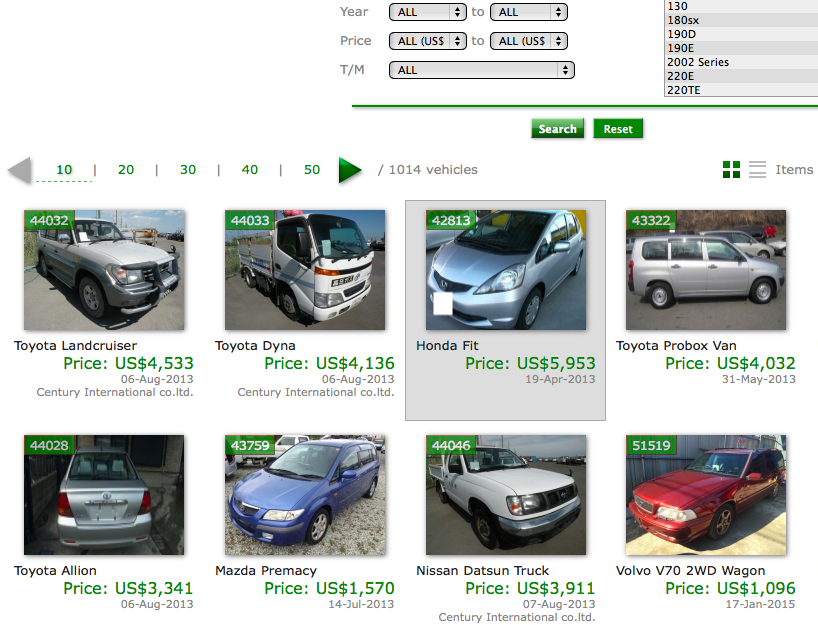Click price US$5,953
The height and width of the screenshot is (625, 818).
556,363
